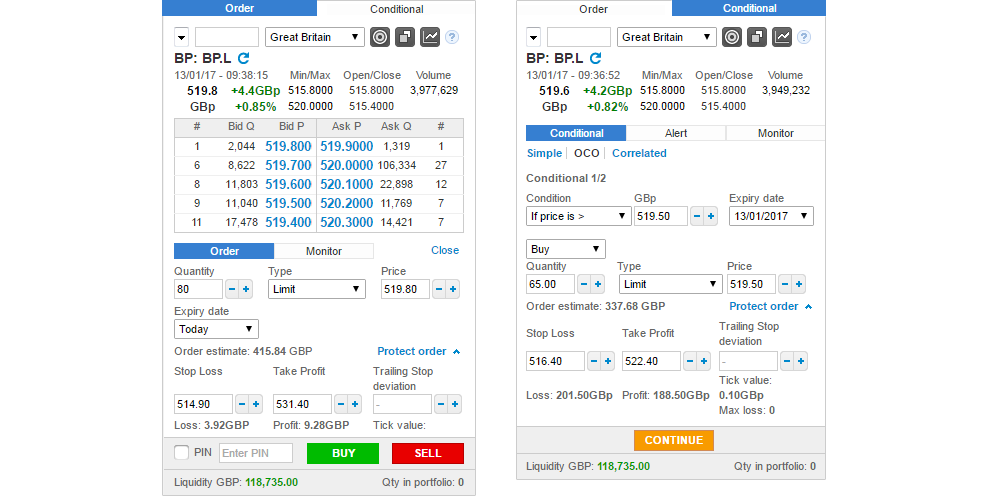Choose OCO conditional type
The width and height of the screenshot is (988, 500).
pyautogui.click(x=587, y=153)
